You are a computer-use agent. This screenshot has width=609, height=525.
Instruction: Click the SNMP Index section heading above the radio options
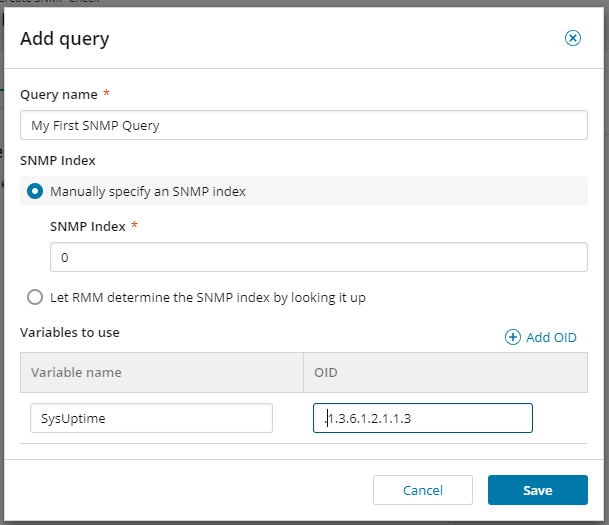tap(58, 160)
